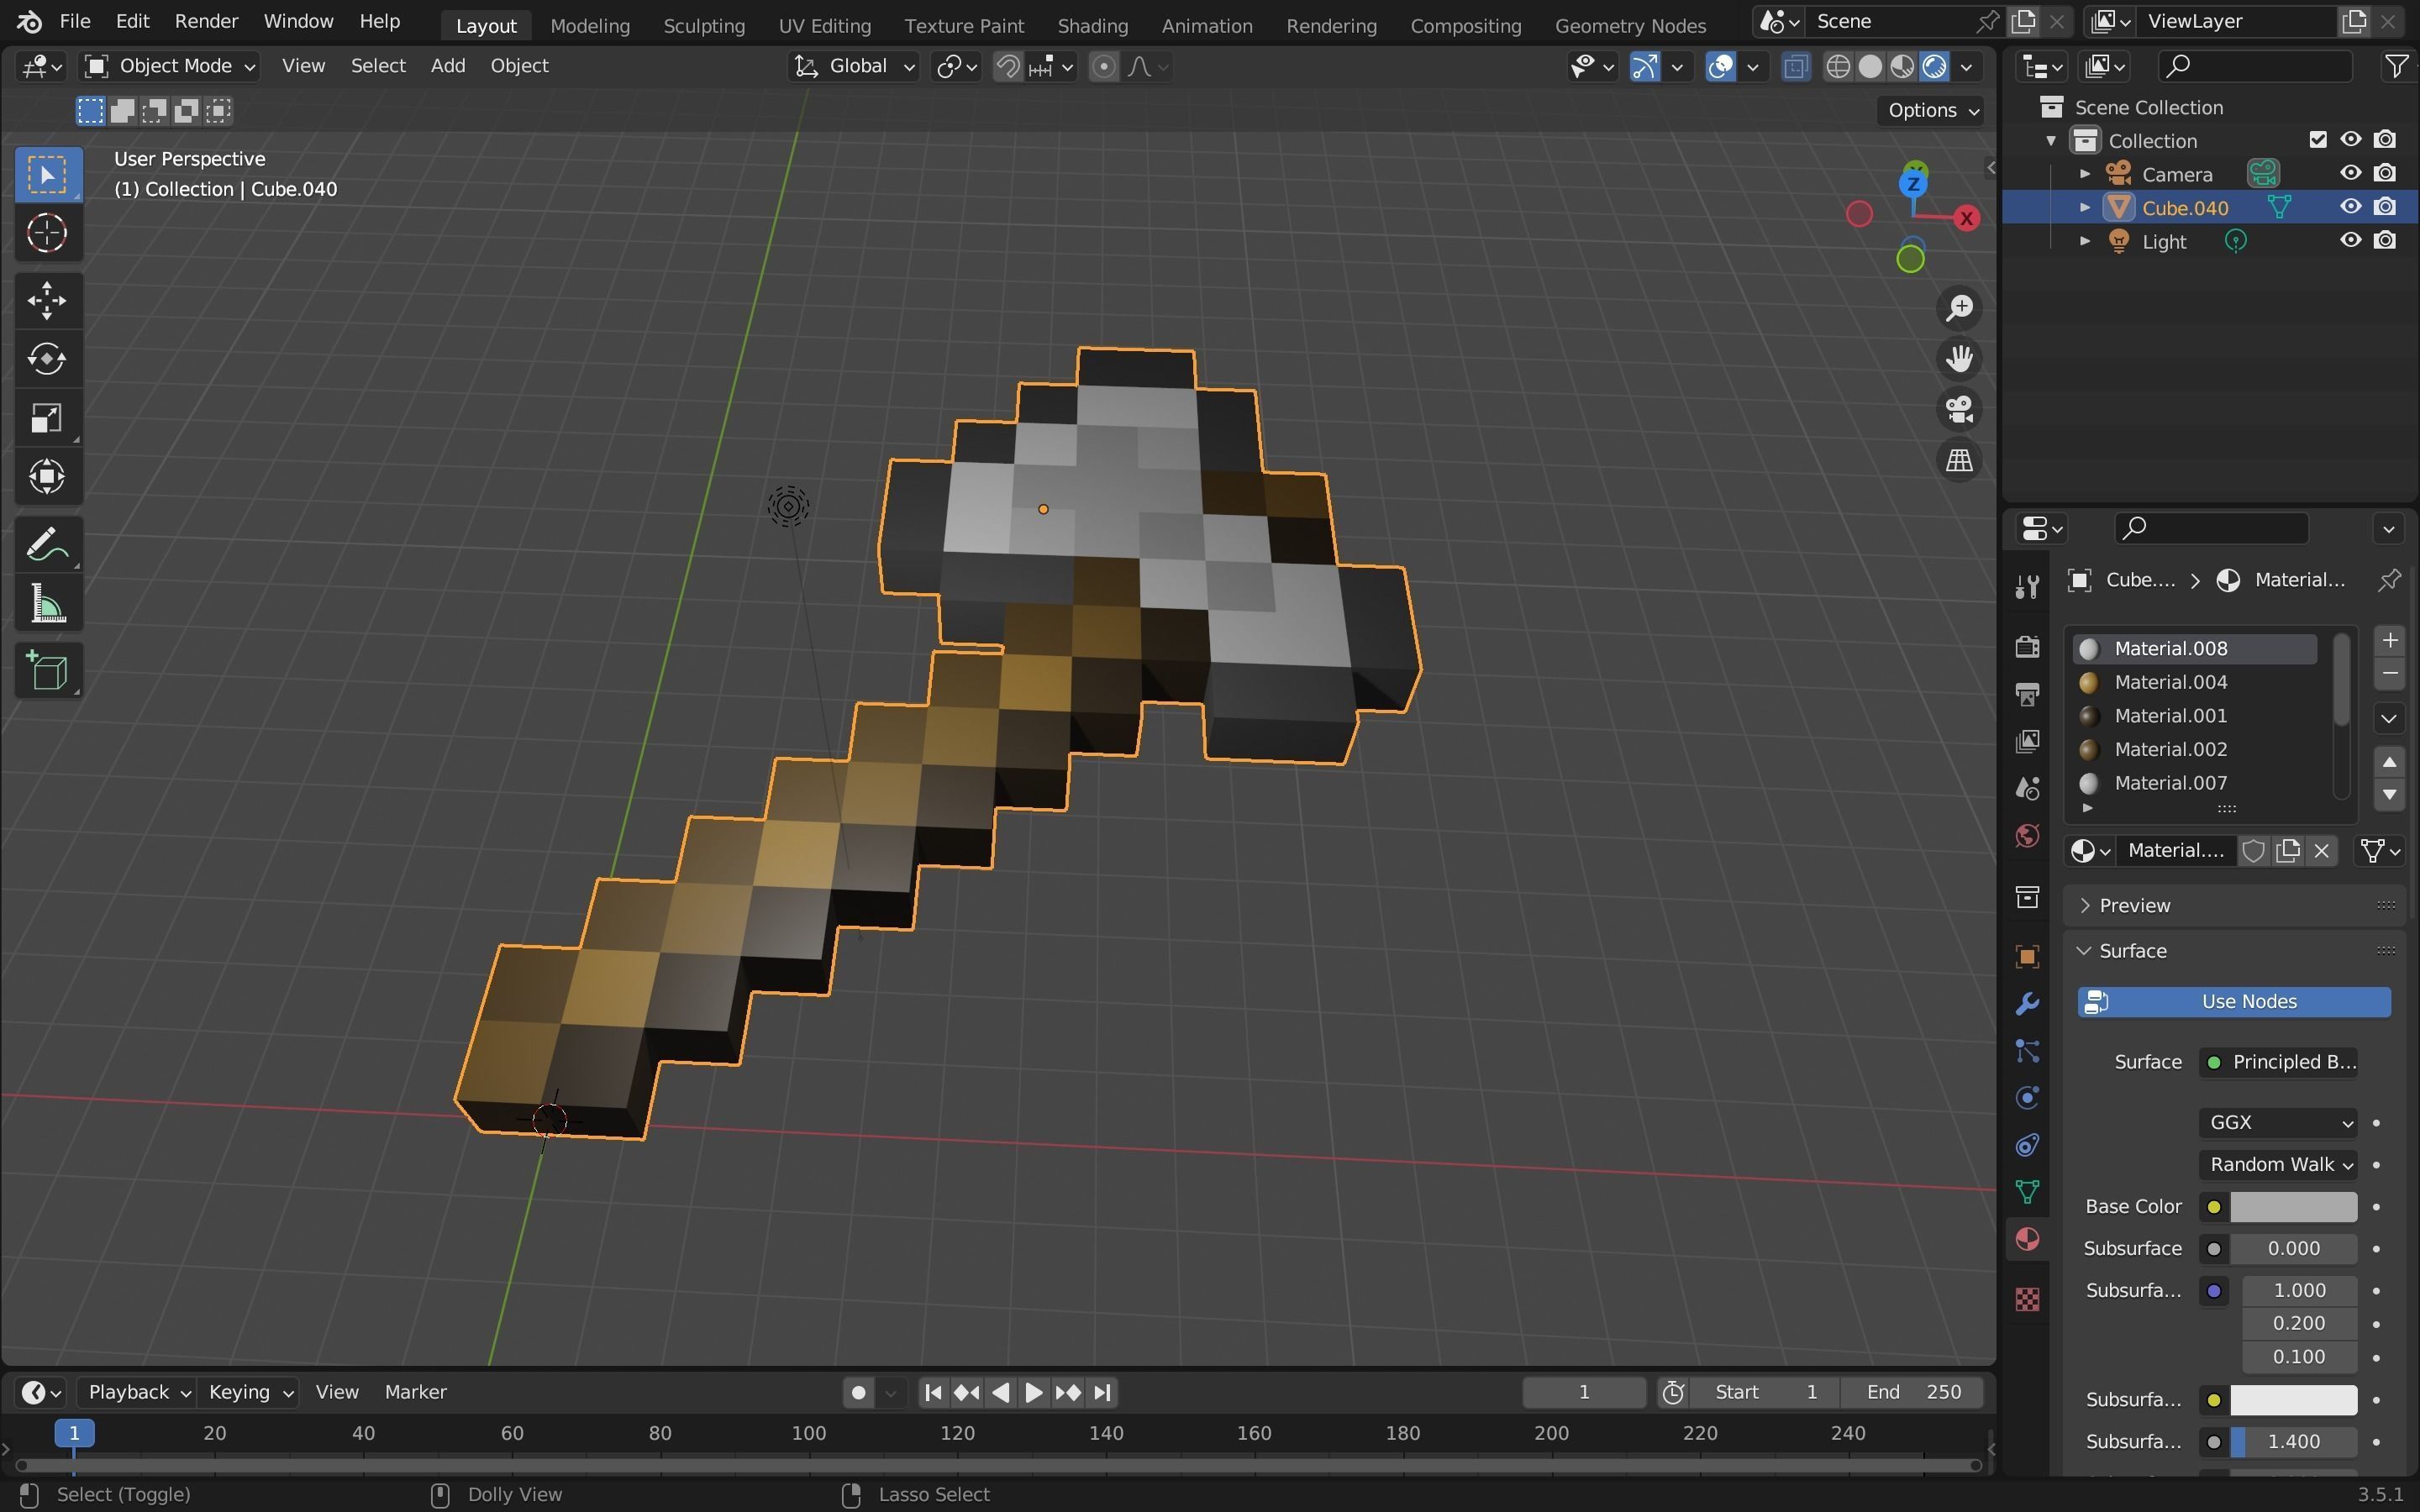Select the Measure tool
The height and width of the screenshot is (1512, 2420).
pos(47,604)
